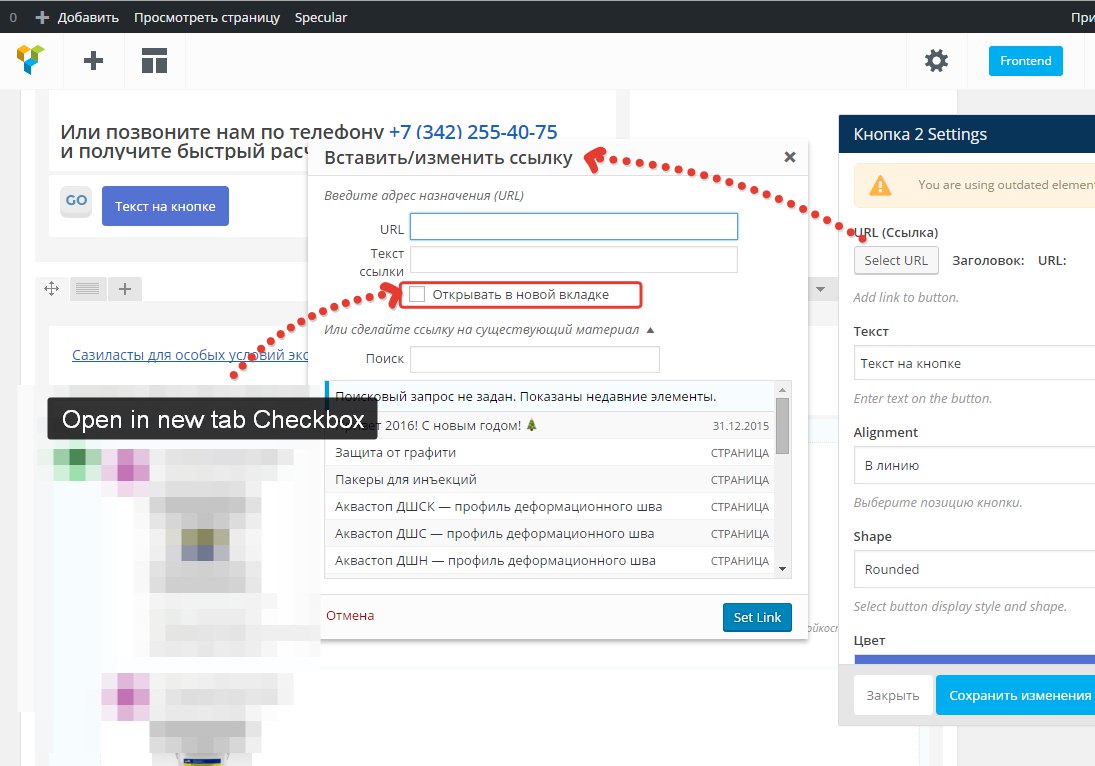Open the Alignment dropdown В линию
The image size is (1095, 766).
pos(974,465)
